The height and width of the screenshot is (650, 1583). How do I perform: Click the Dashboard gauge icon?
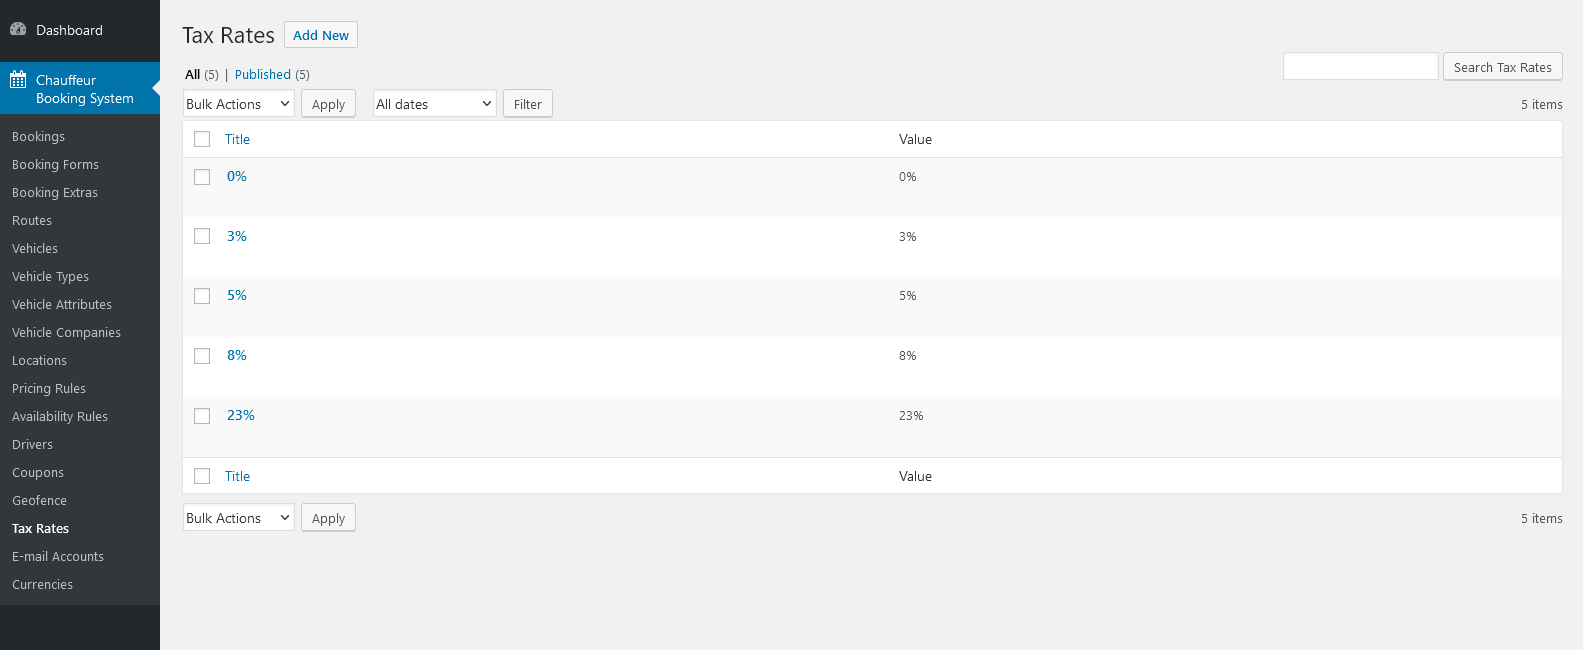pos(18,30)
